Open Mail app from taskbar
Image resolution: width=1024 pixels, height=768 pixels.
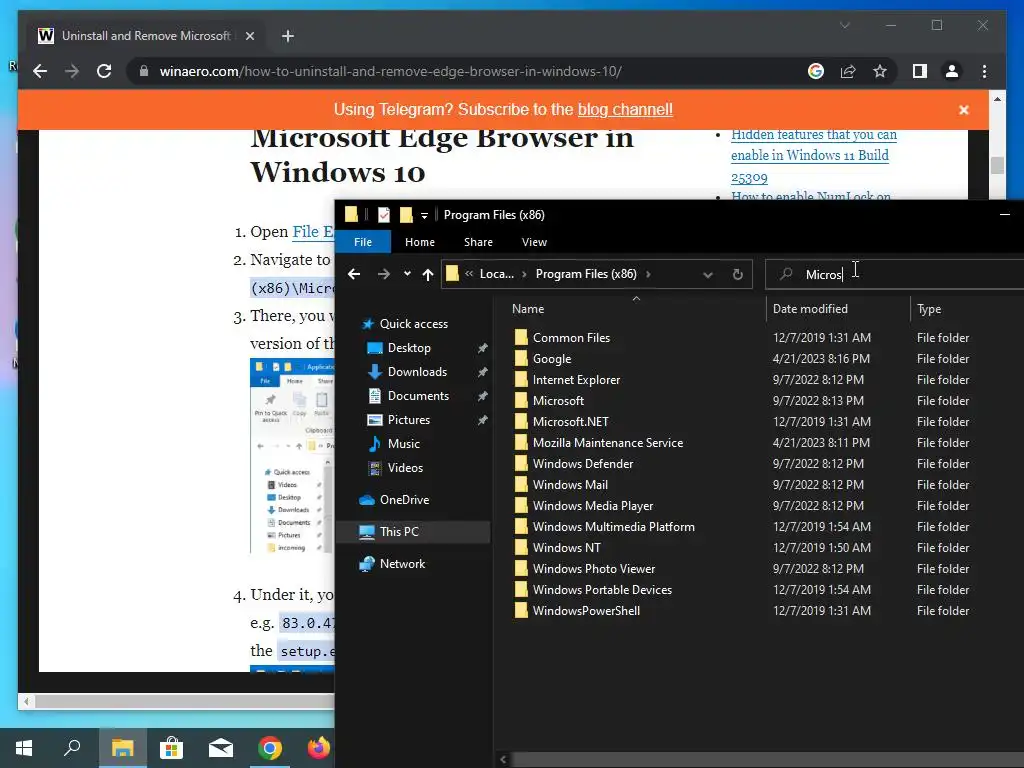pyautogui.click(x=221, y=748)
